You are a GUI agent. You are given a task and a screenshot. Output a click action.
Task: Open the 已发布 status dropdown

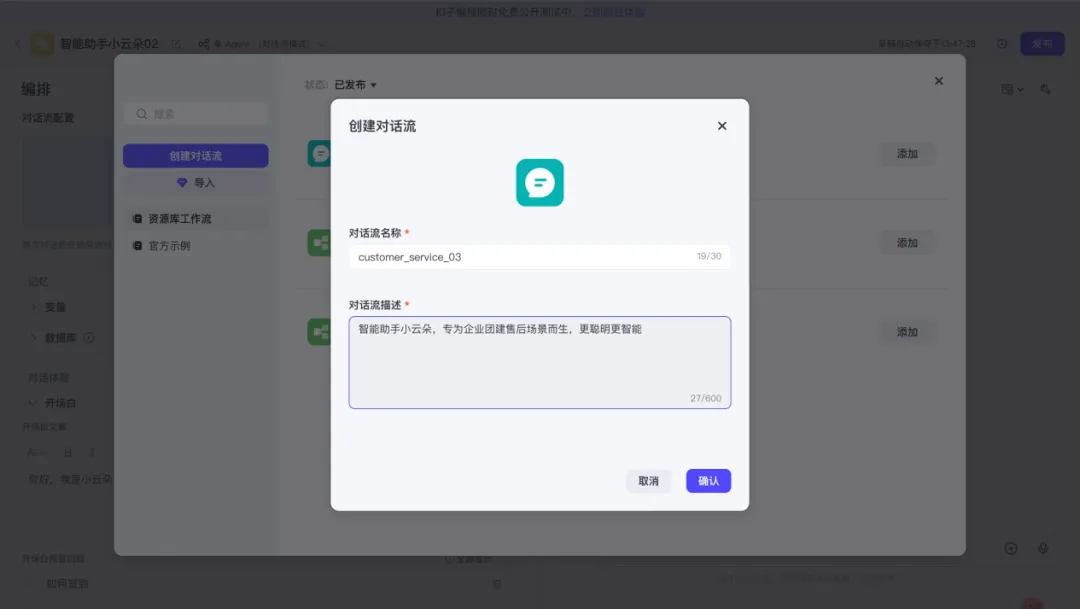tap(355, 85)
